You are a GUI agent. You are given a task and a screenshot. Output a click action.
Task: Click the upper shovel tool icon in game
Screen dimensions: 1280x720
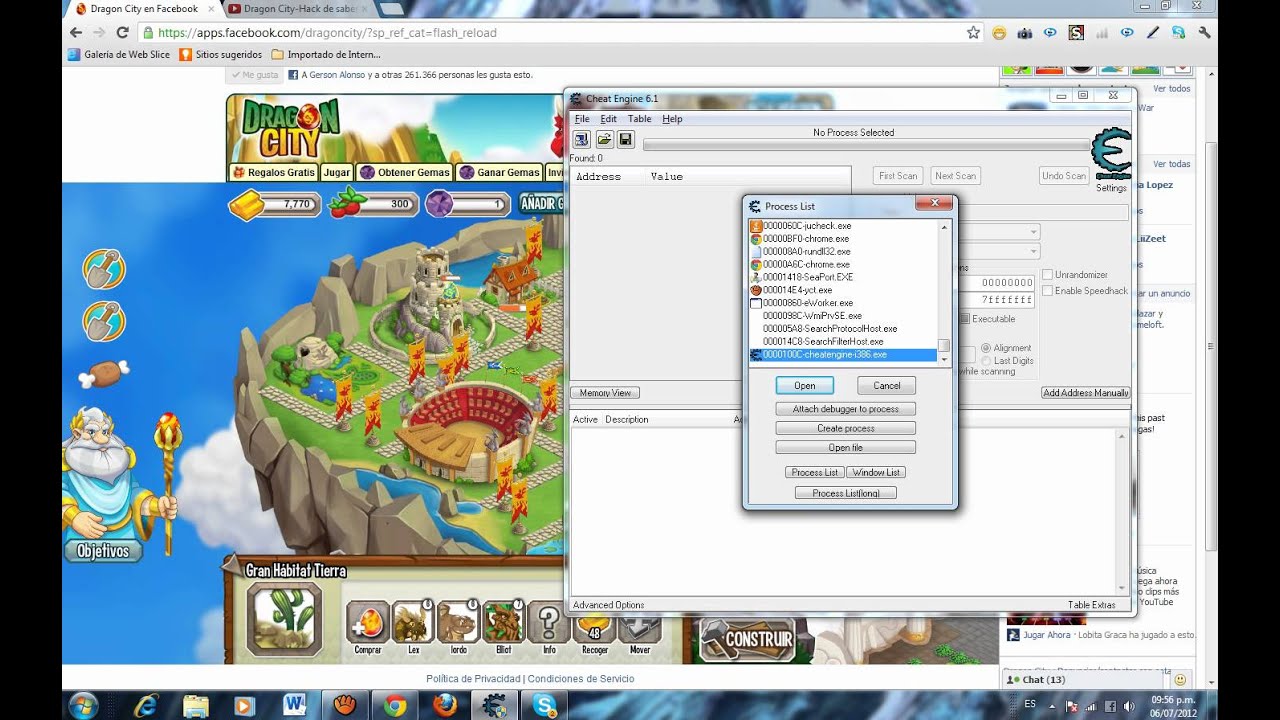pyautogui.click(x=103, y=268)
